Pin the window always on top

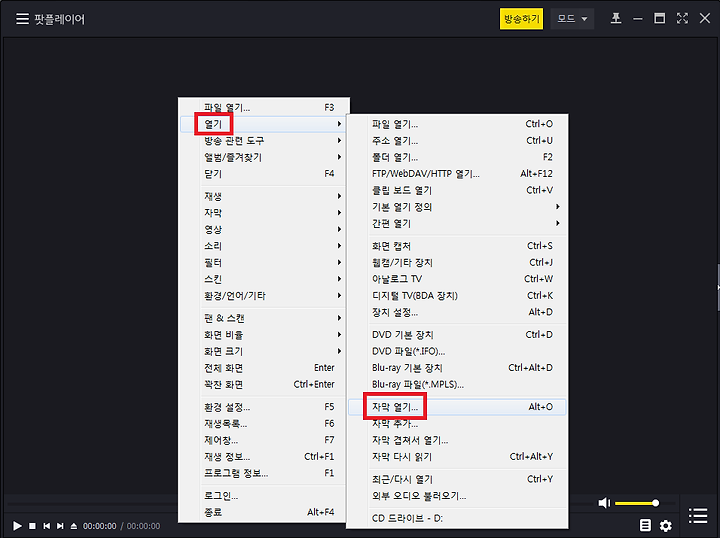tap(616, 18)
